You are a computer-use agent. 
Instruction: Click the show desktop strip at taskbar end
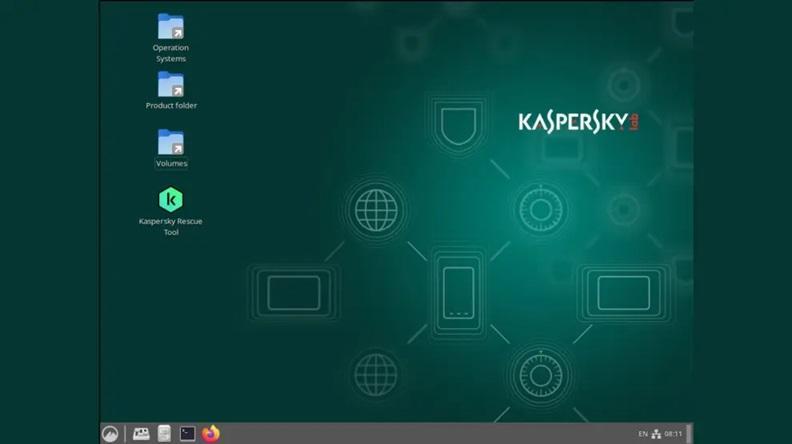[x=689, y=434]
